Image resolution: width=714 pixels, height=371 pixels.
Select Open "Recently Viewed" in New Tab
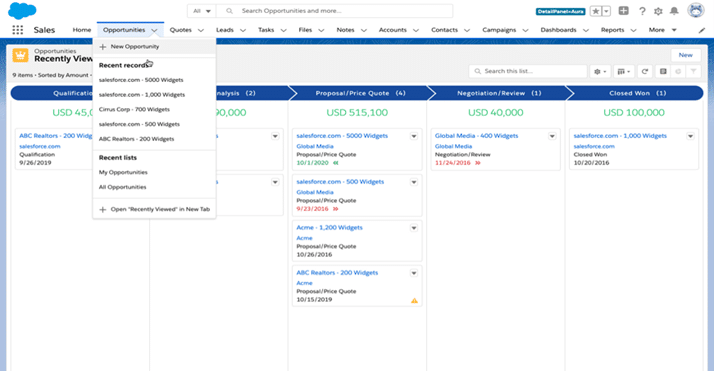point(154,209)
